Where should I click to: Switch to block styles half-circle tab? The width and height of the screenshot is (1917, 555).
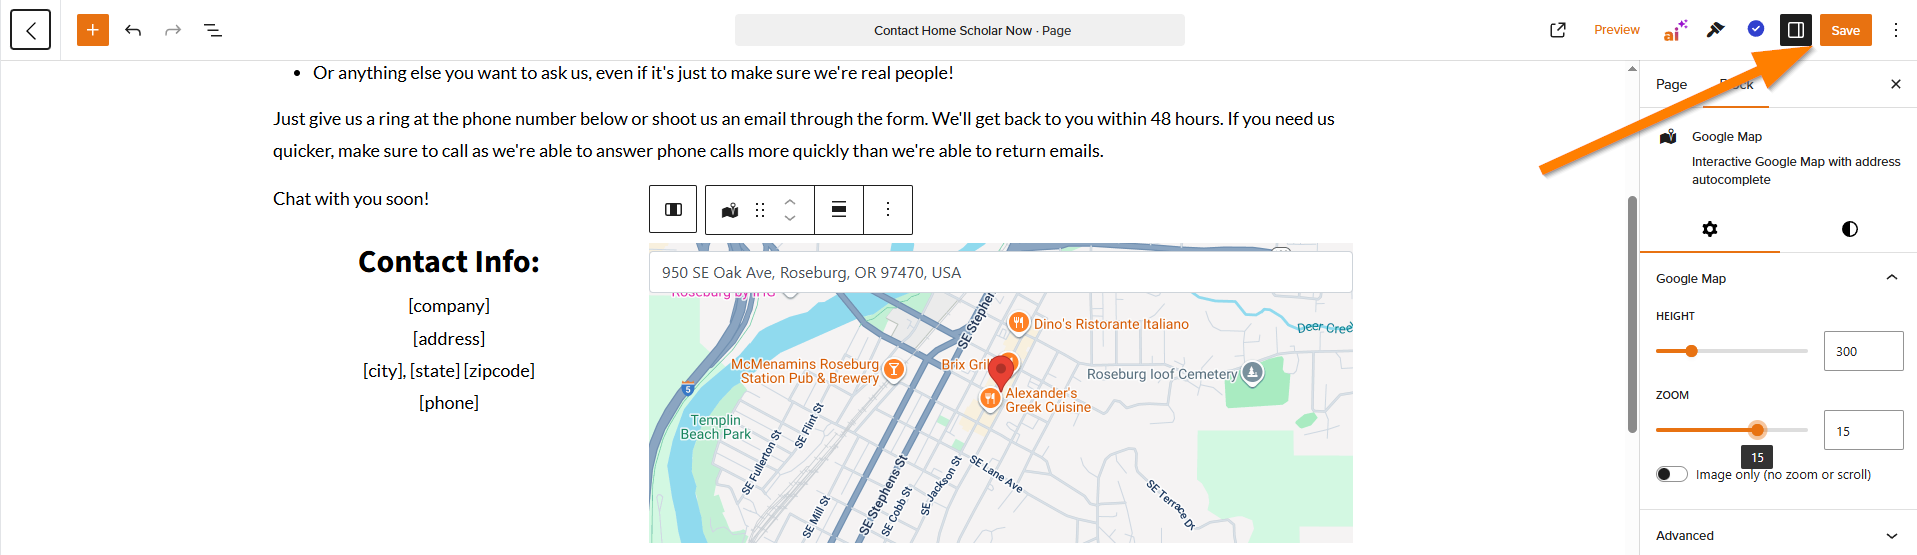(x=1849, y=229)
